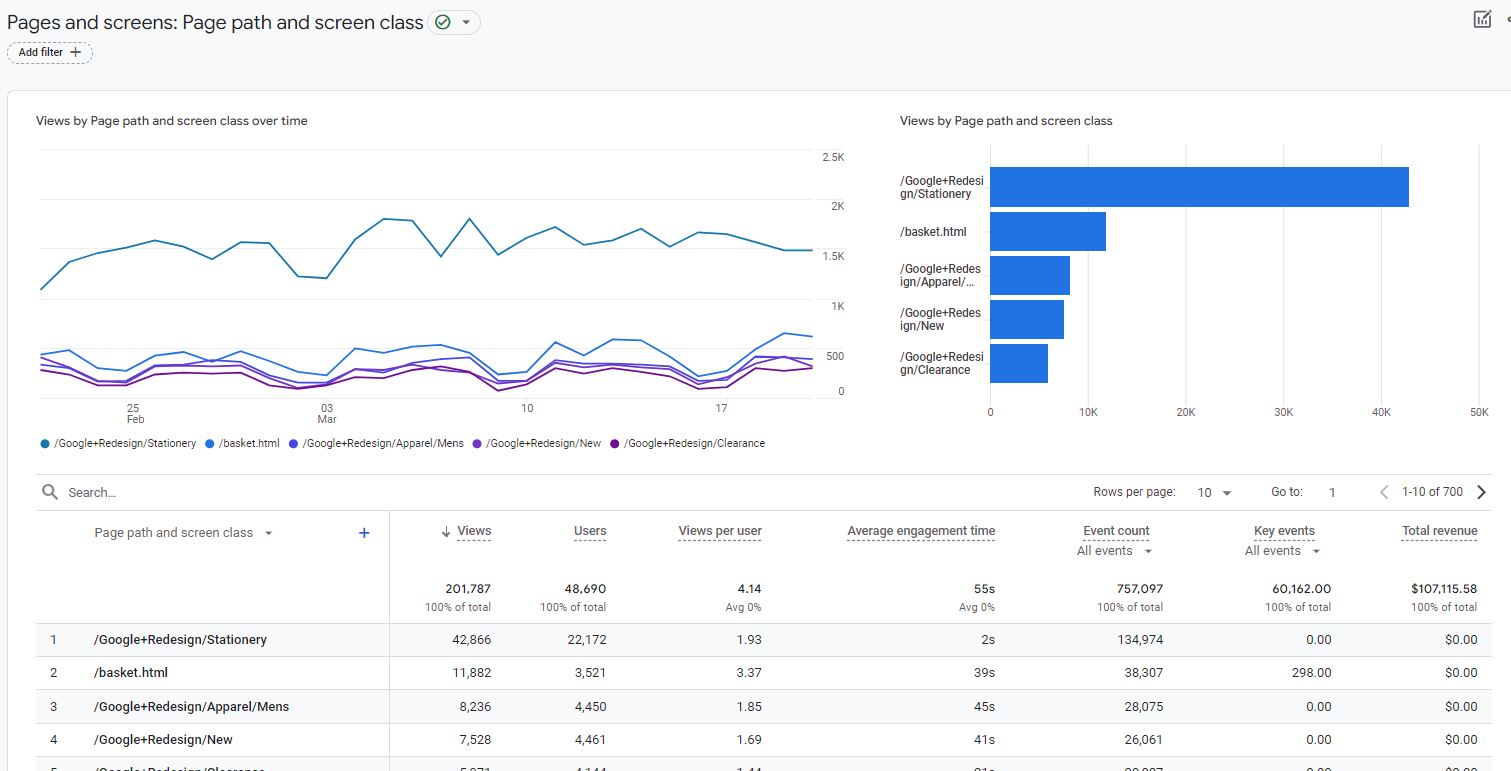Click the search magnifier in the table toolbar
This screenshot has width=1511, height=771.
[49, 491]
